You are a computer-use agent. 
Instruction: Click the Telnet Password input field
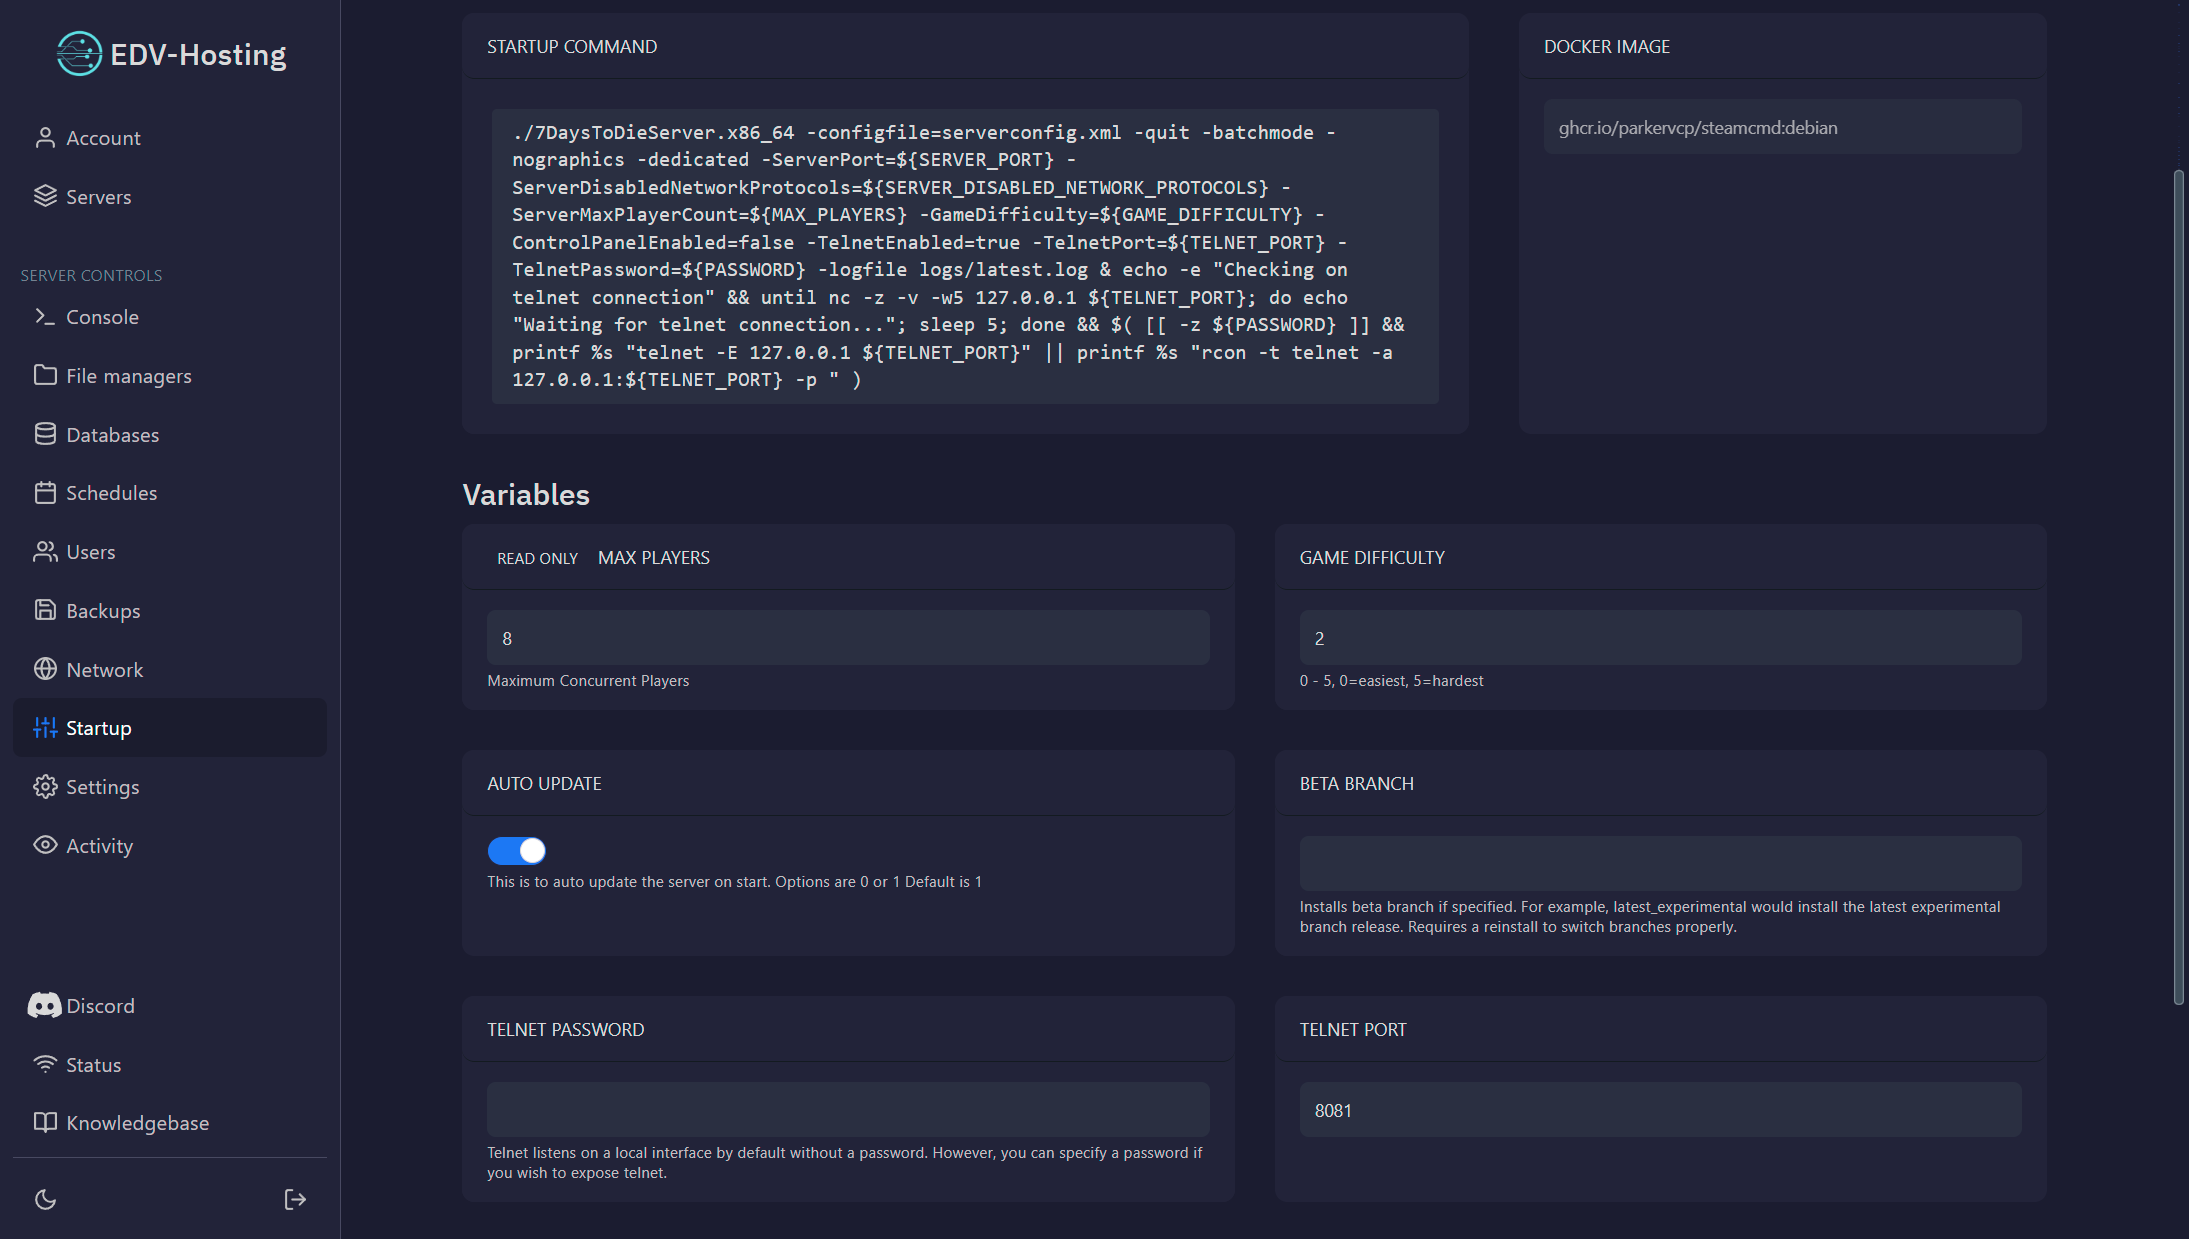click(848, 1109)
